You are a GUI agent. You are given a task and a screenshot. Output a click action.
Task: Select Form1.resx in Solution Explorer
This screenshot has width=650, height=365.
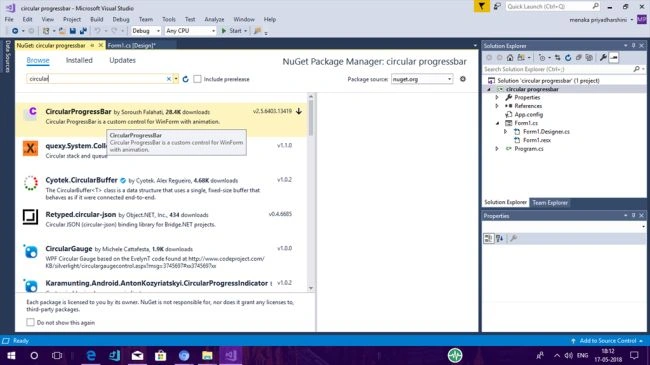click(x=536, y=140)
